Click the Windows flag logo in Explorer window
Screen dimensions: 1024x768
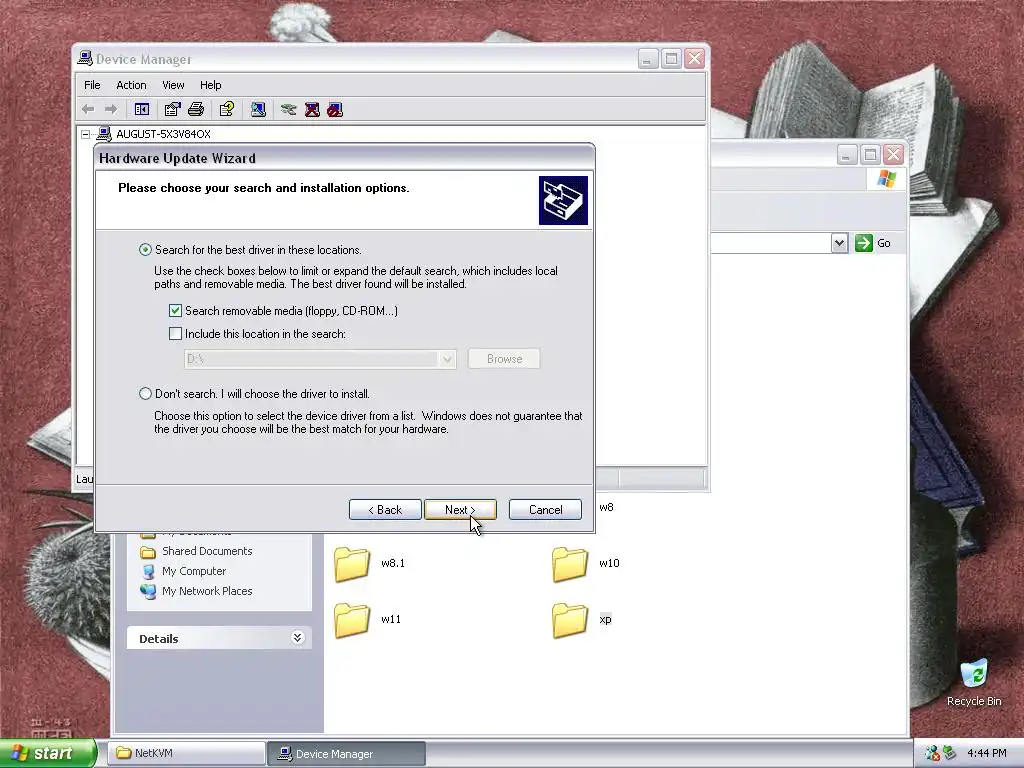click(886, 178)
